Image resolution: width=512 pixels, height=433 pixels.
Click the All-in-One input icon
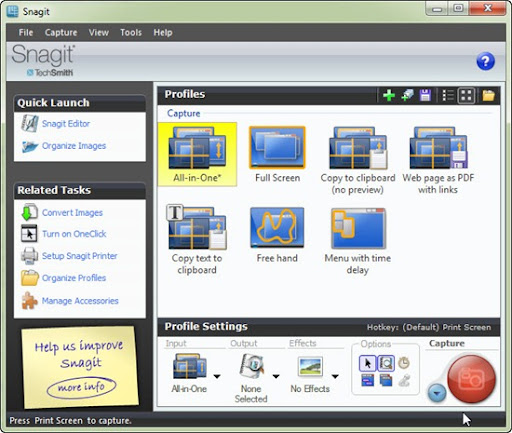click(190, 366)
